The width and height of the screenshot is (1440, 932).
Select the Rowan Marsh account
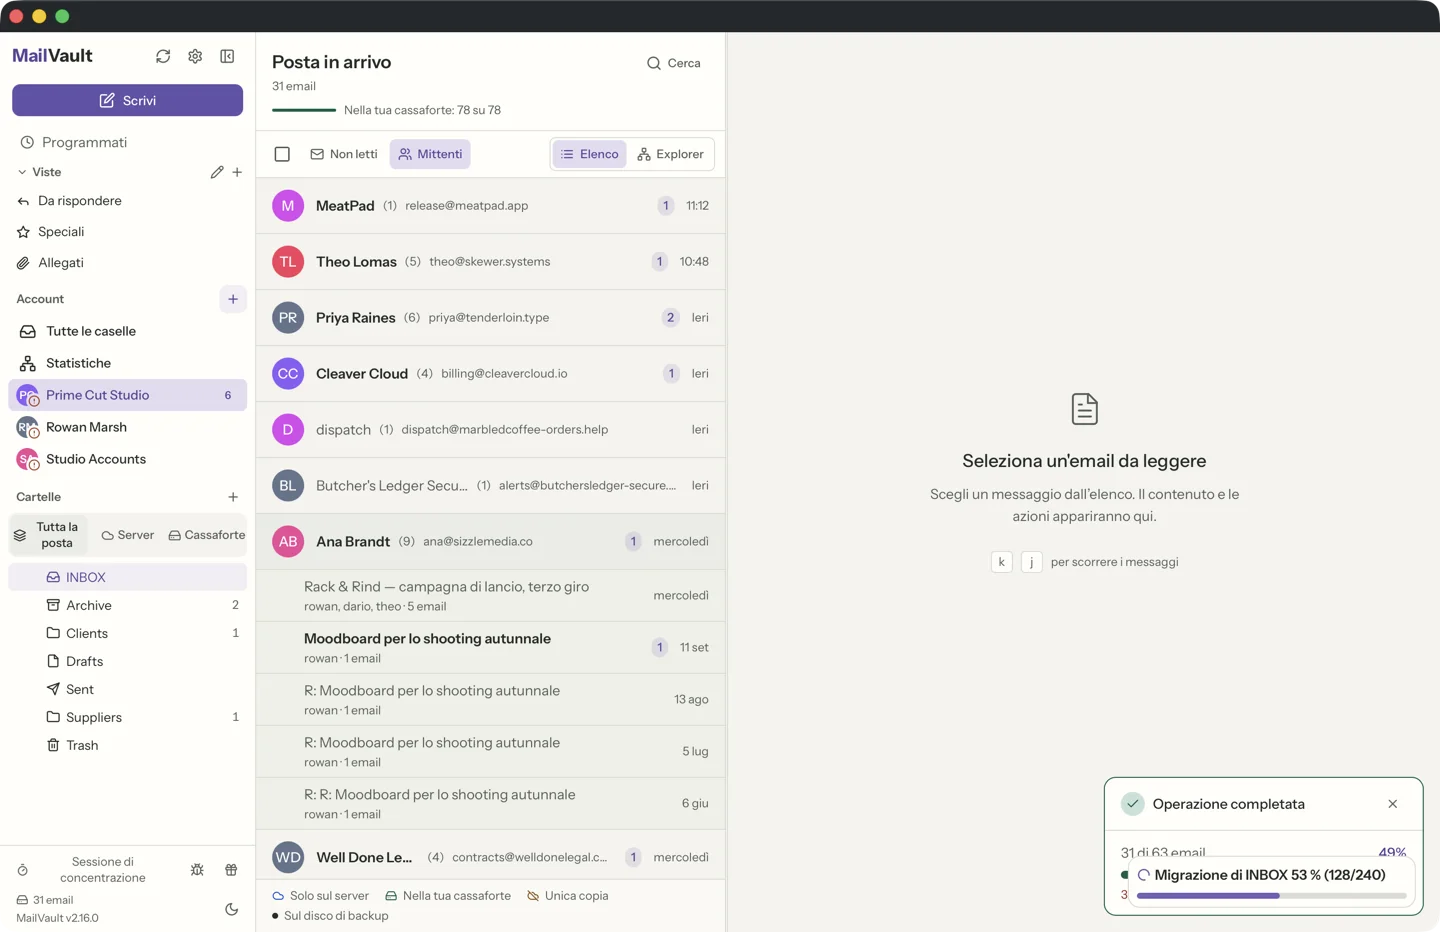click(x=127, y=427)
